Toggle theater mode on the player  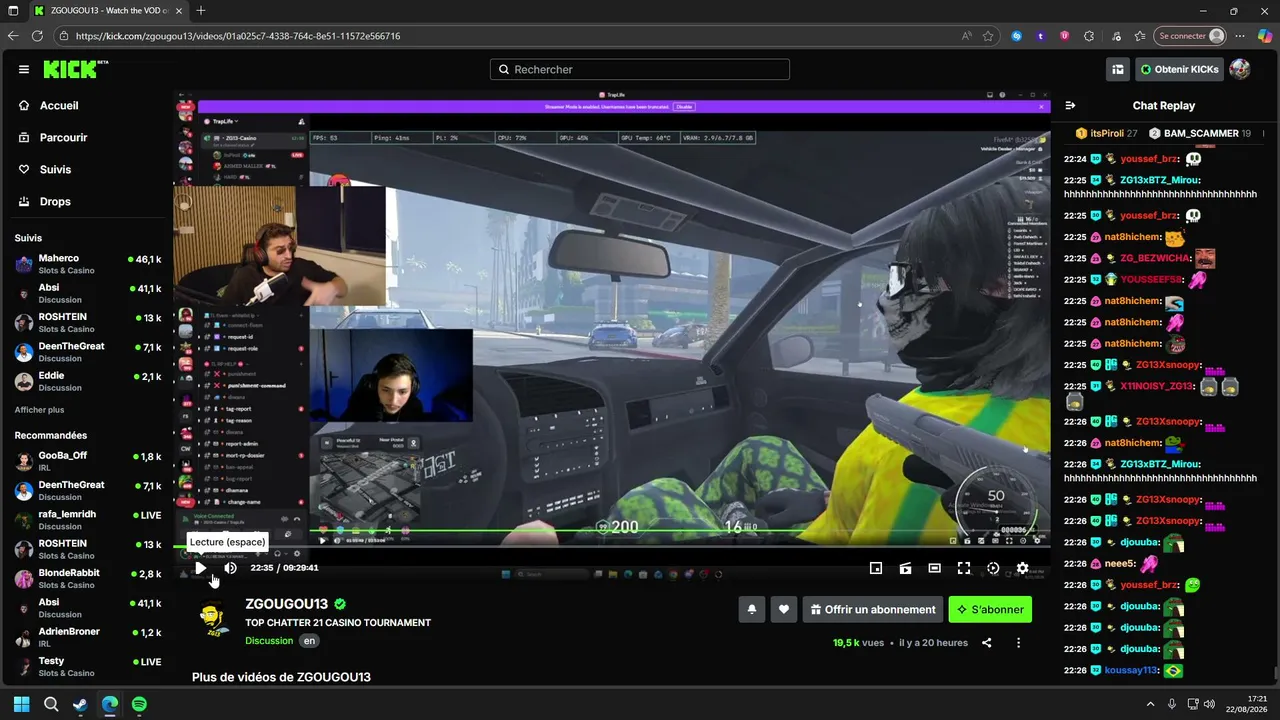(934, 568)
